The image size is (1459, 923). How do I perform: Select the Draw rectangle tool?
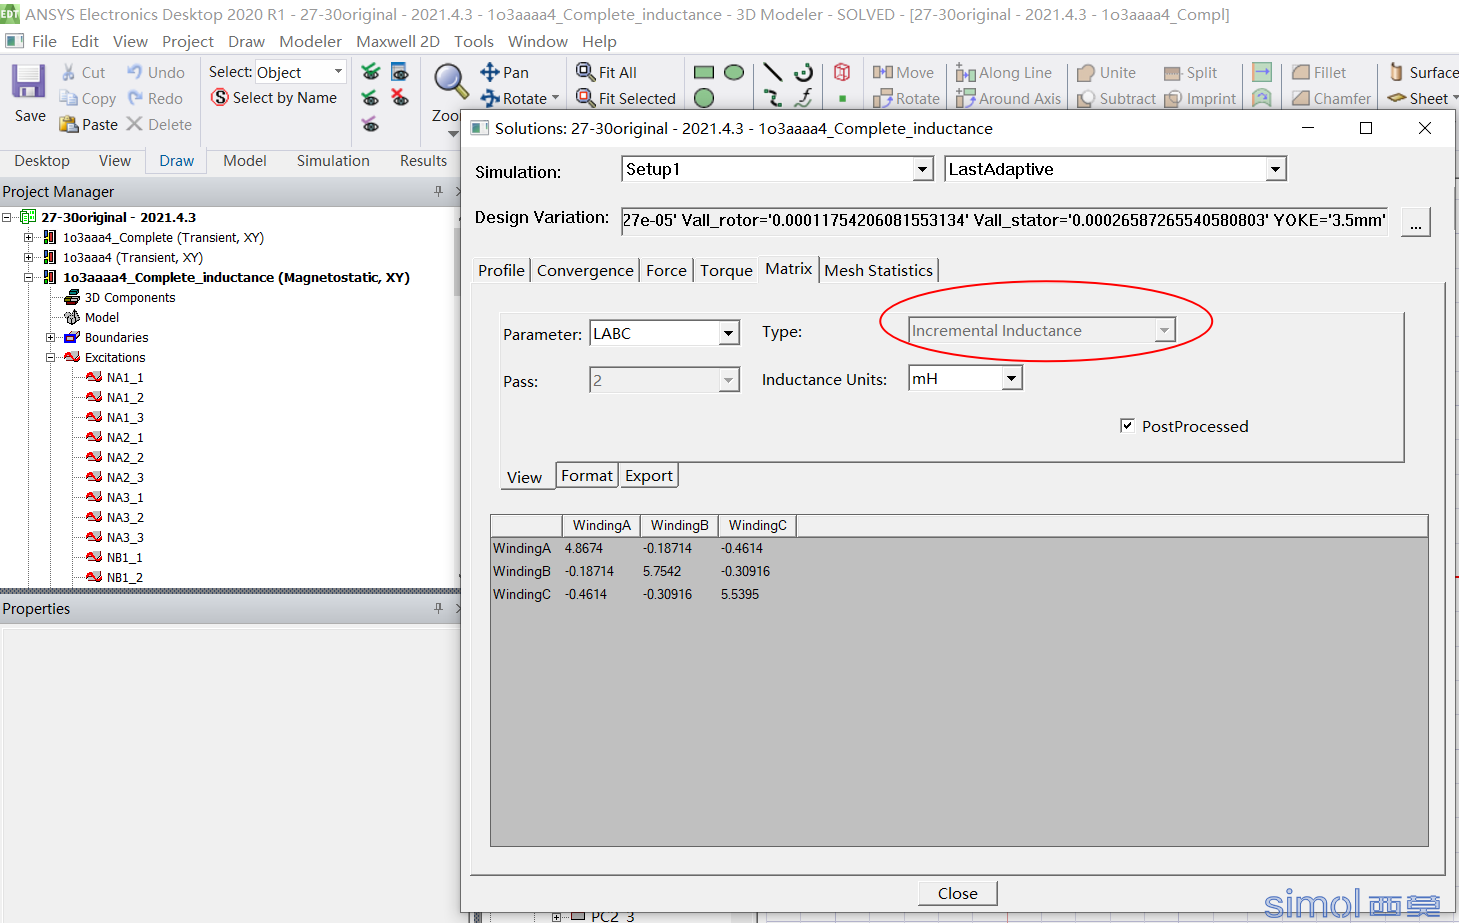tap(704, 72)
